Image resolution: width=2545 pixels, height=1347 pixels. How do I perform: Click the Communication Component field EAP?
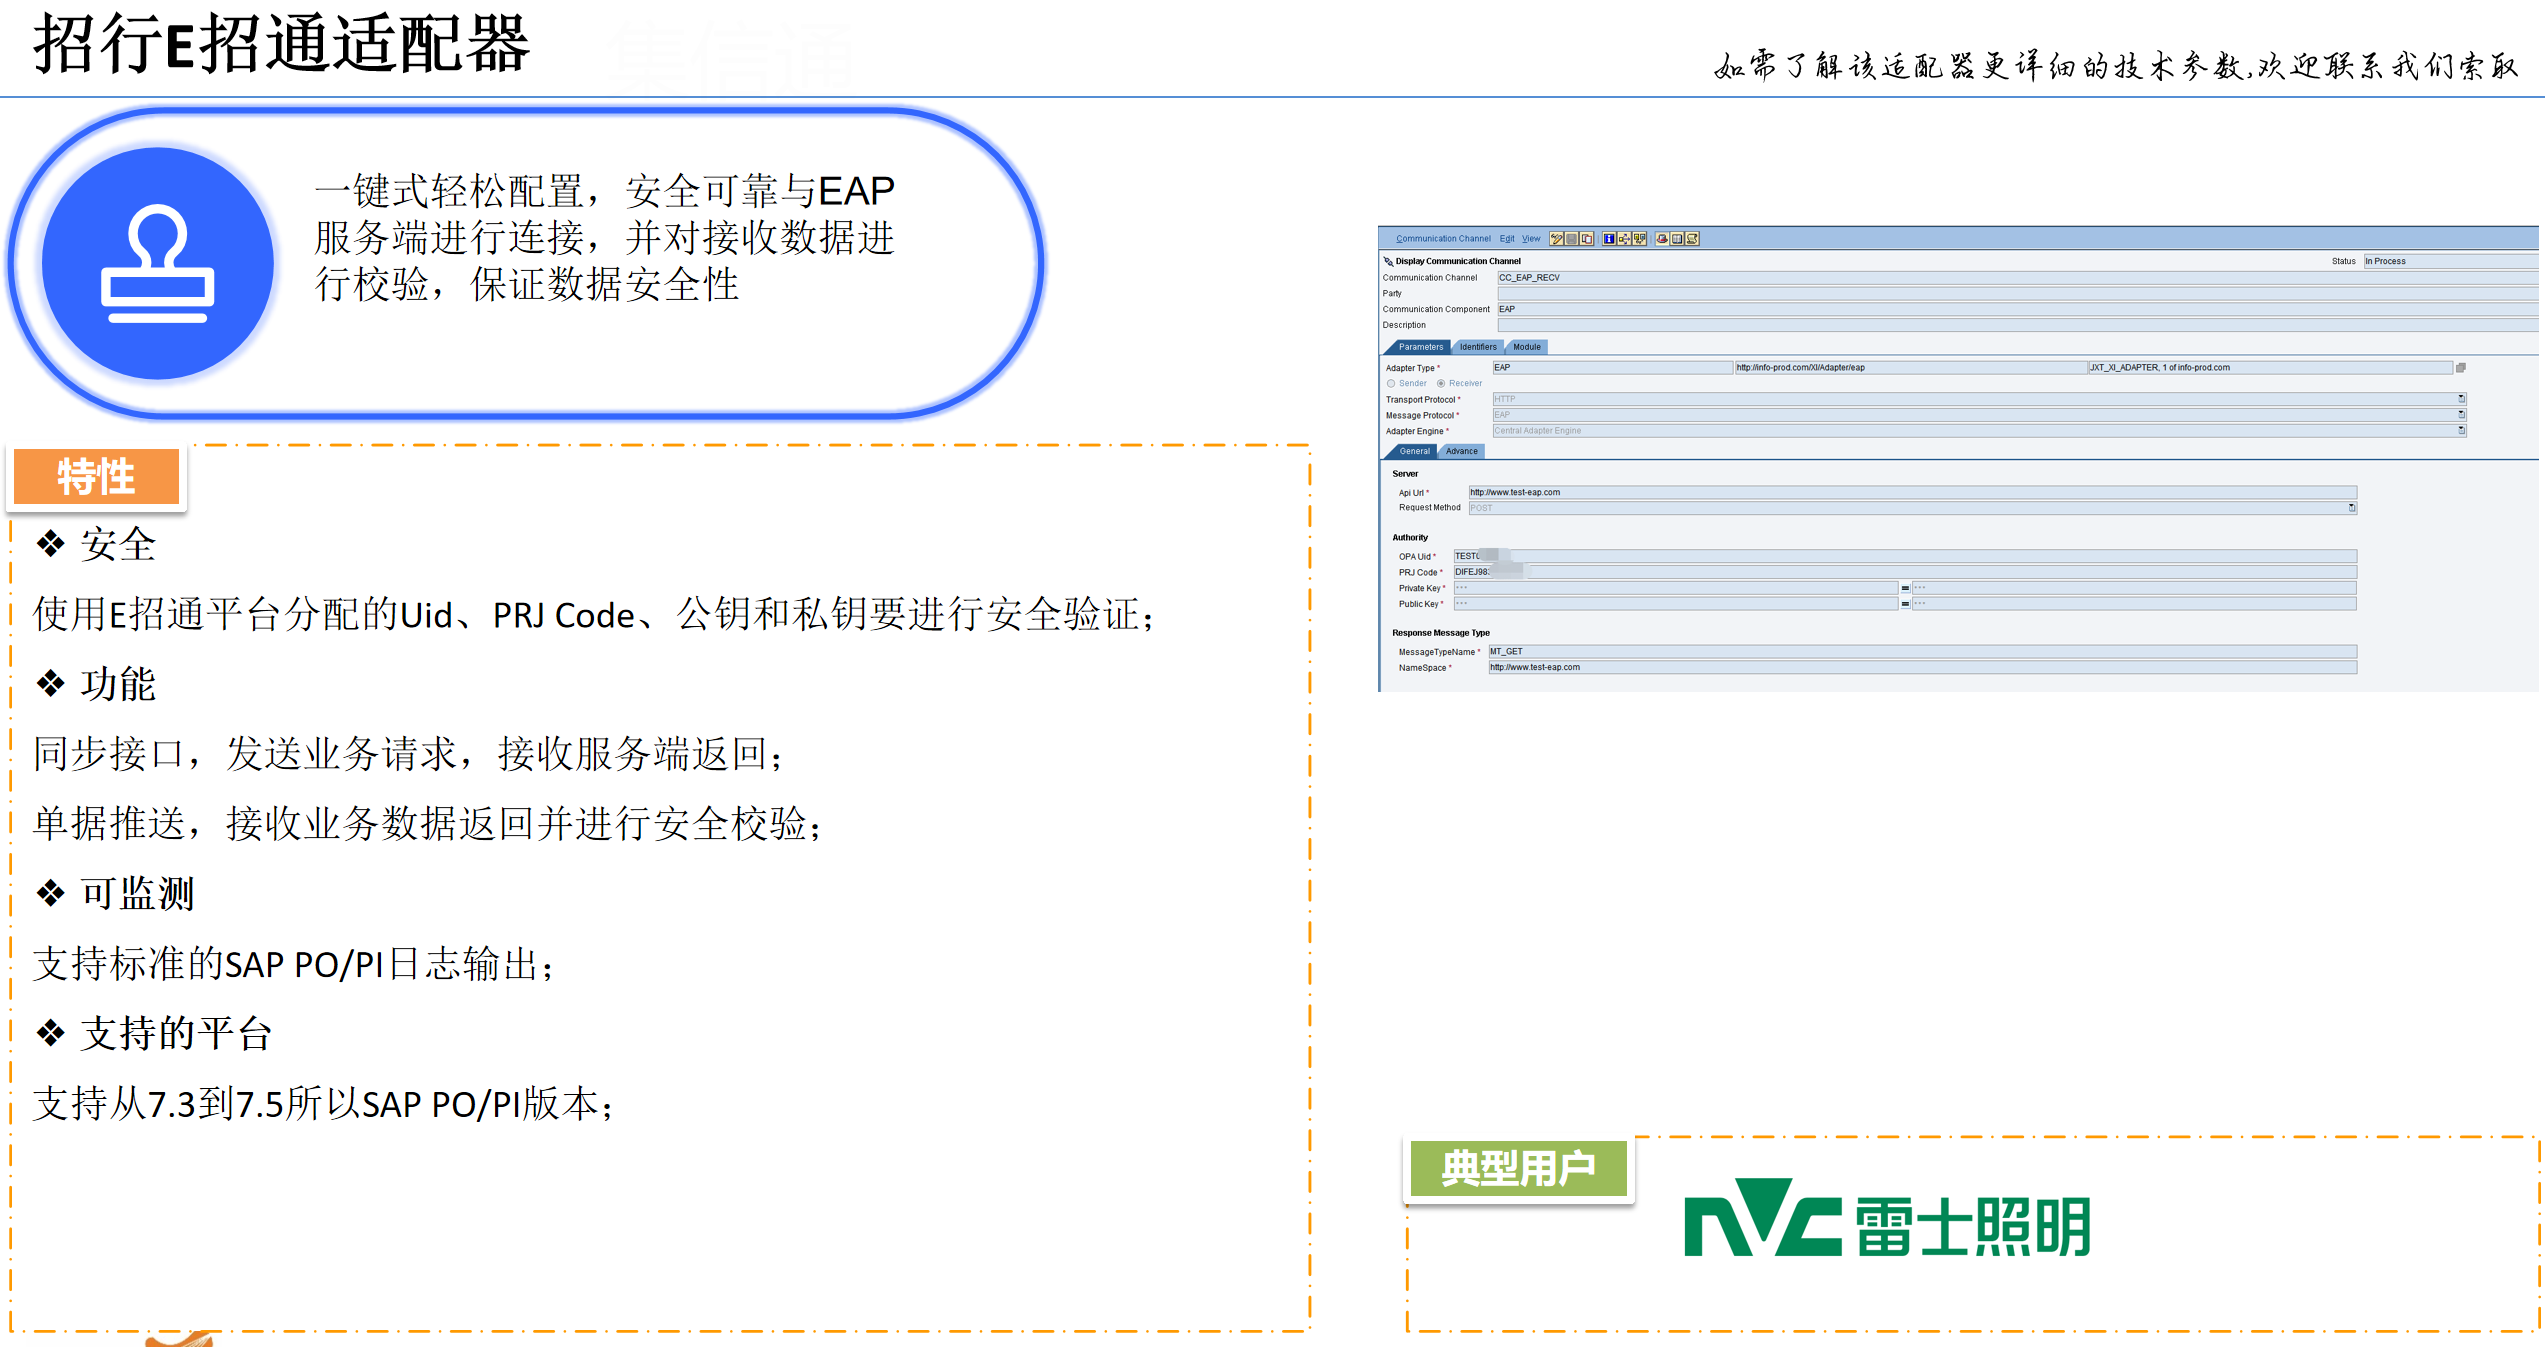click(x=2016, y=309)
